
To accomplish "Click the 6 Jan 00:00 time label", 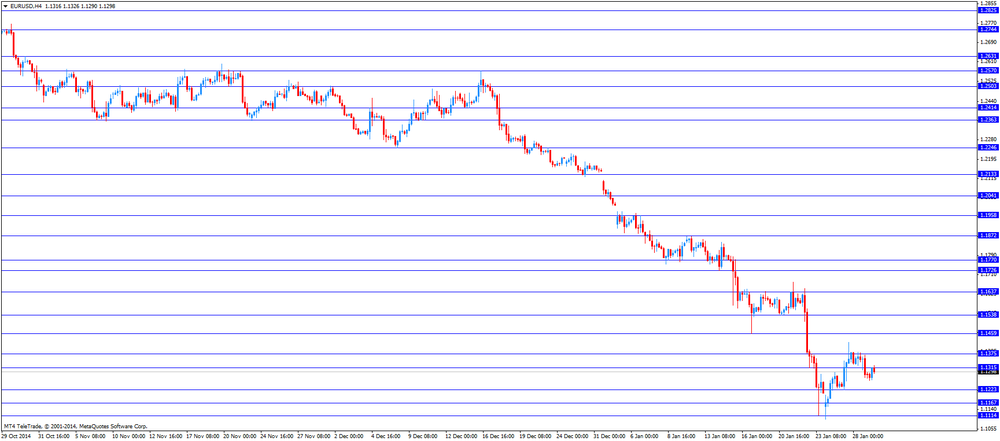I will point(646,437).
